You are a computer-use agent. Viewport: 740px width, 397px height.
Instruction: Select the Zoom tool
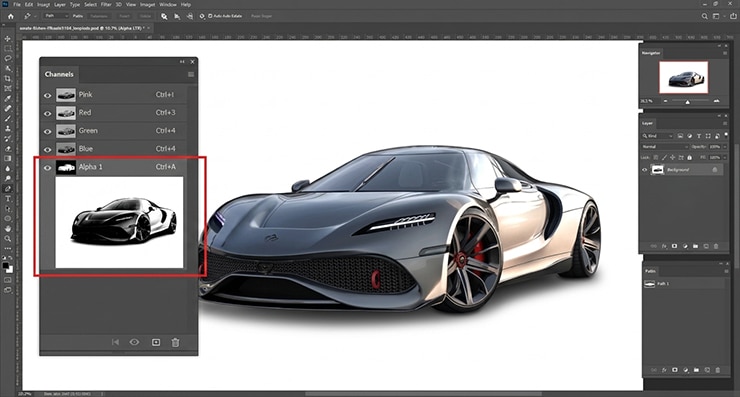(x=8, y=238)
